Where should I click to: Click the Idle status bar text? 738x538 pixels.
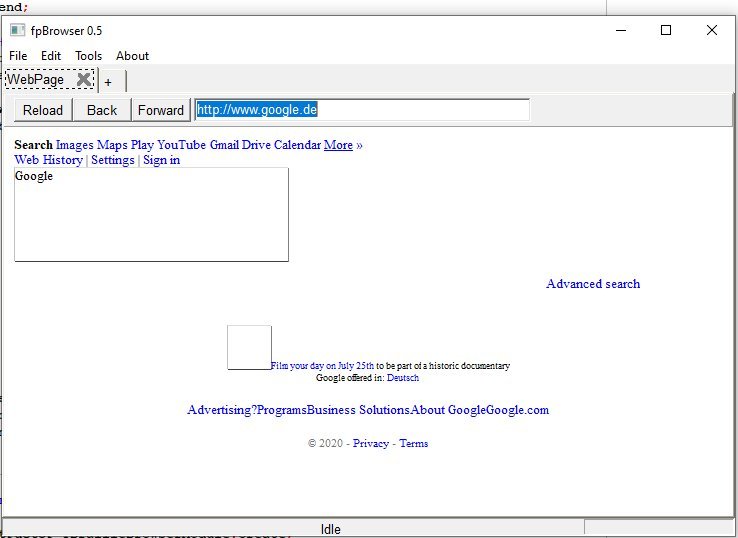[x=330, y=529]
